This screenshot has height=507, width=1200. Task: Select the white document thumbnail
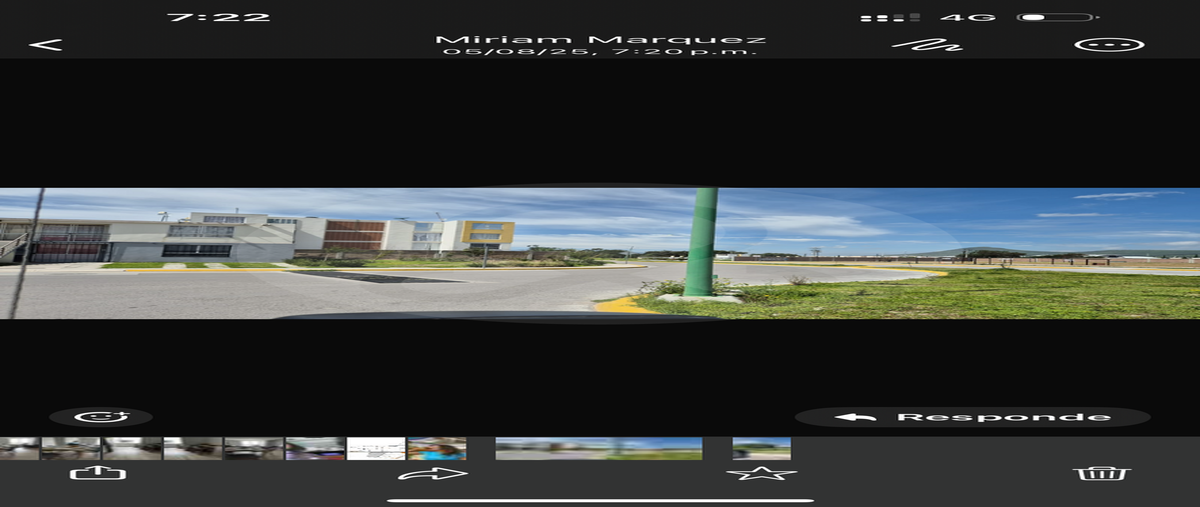point(376,449)
